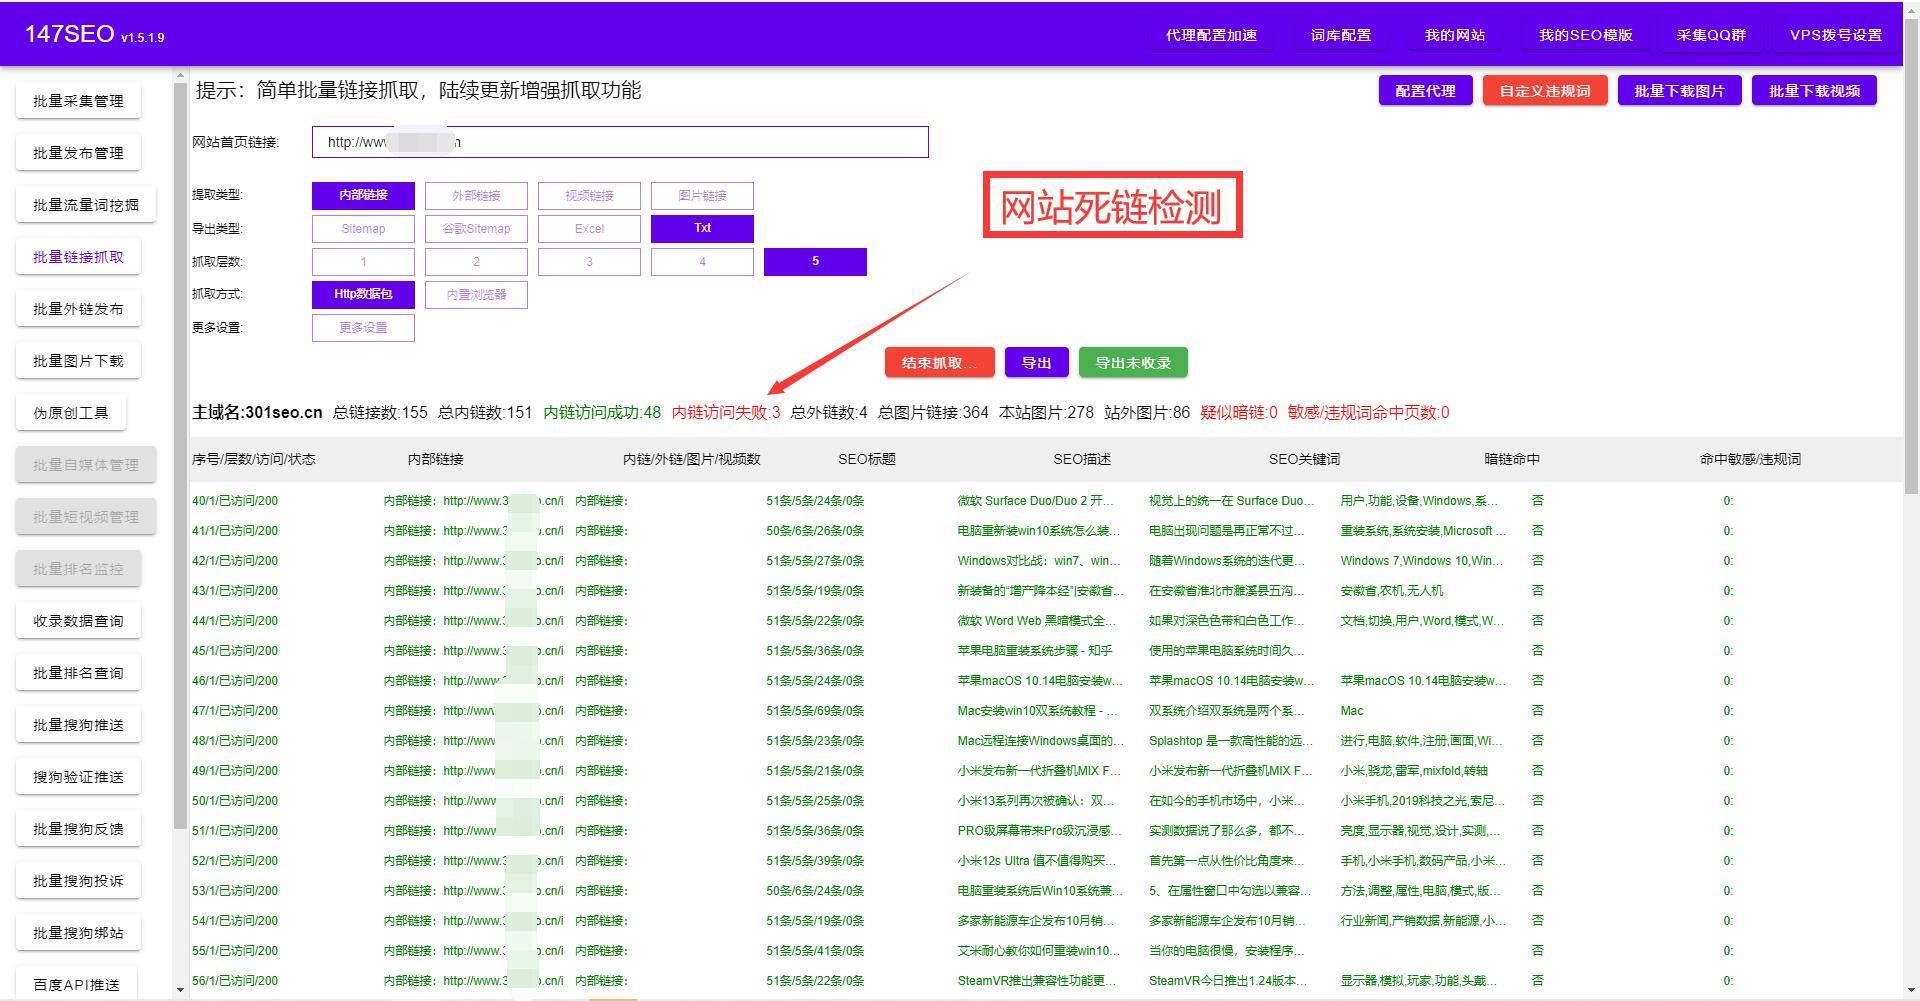Click the 批量下载视频 button
The width and height of the screenshot is (1920, 1001).
1814,91
